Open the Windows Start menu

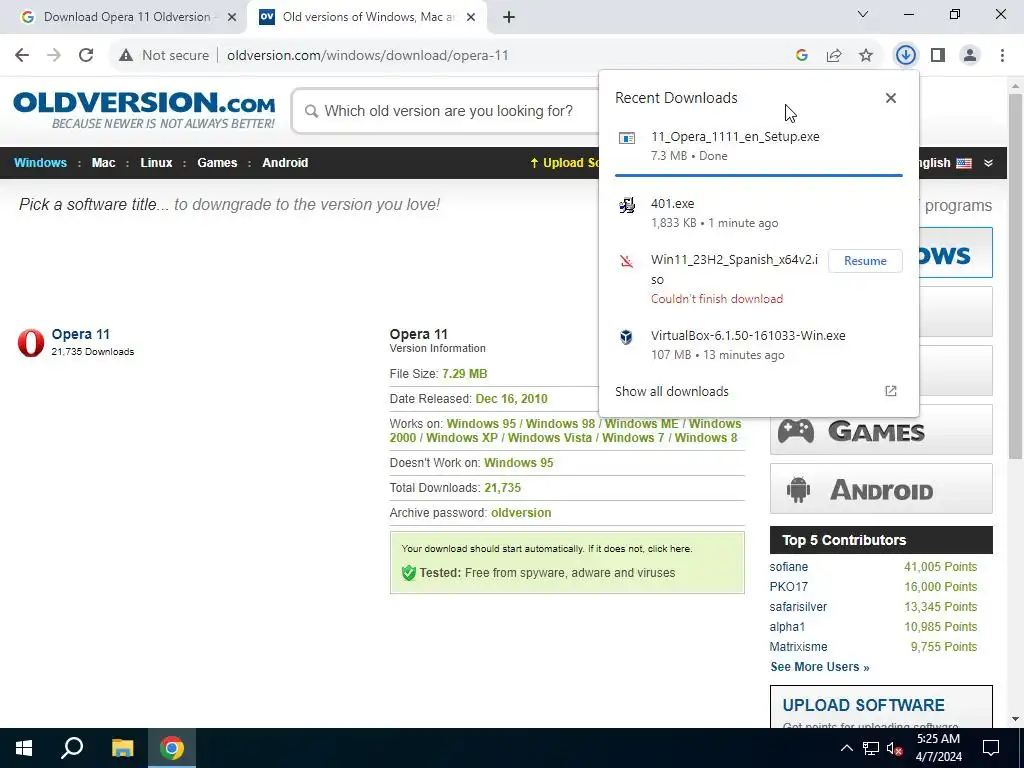[x=24, y=748]
